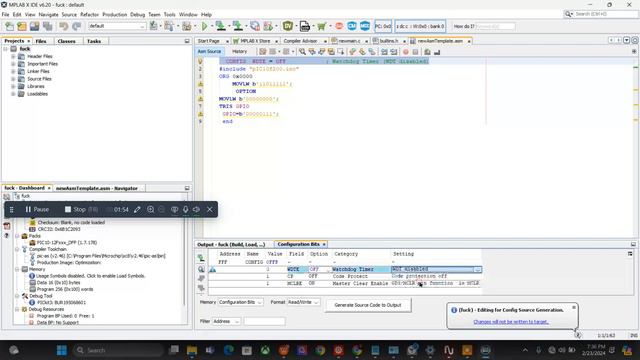Screen dimensions: 640x360
Task: Click the Redo toolbar icon
Action: pos(76,27)
